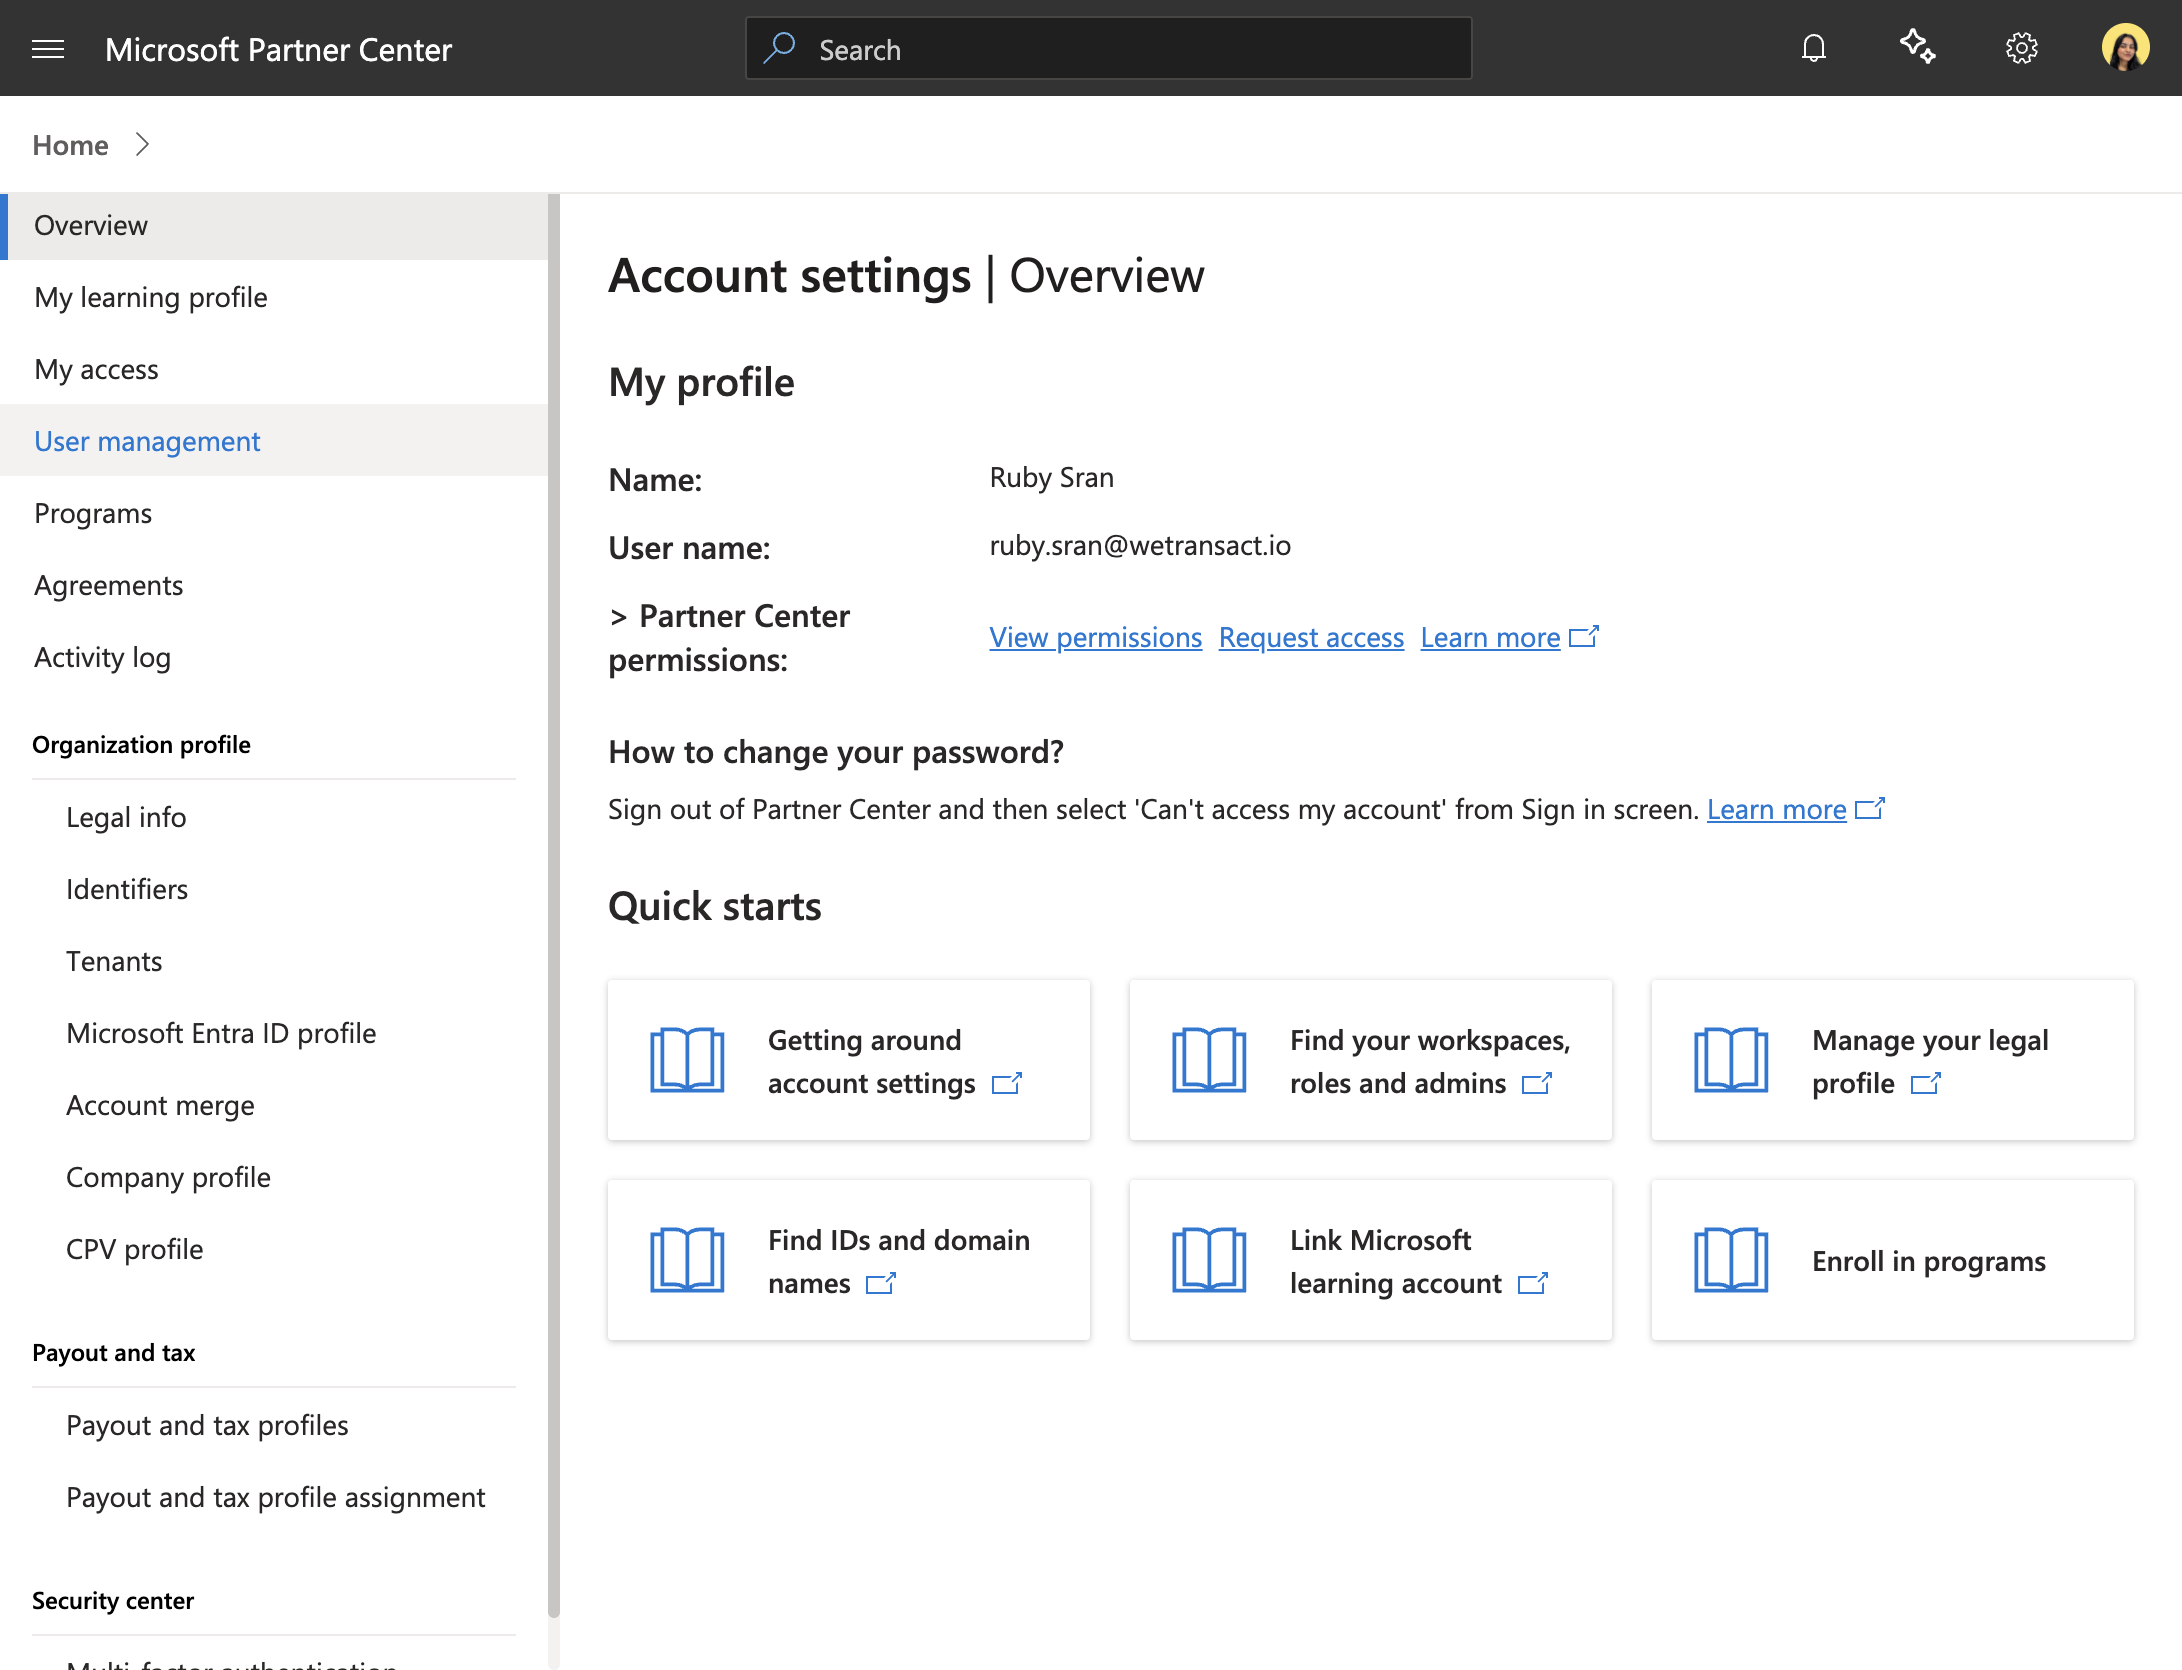Open Agreements page
The image size is (2182, 1670).
pos(274,585)
